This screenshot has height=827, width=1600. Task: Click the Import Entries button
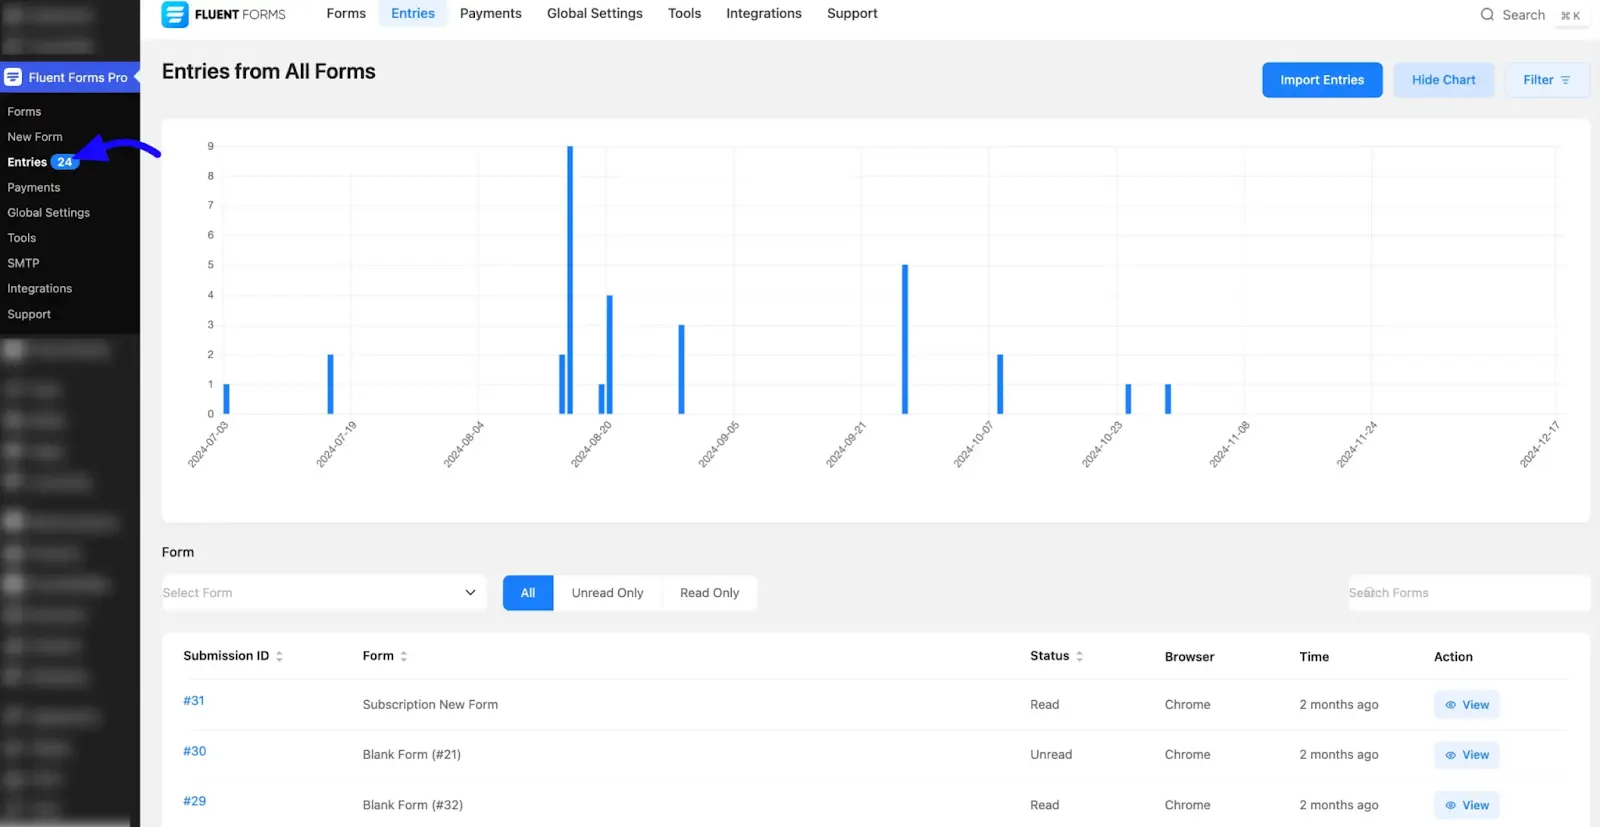[1322, 80]
